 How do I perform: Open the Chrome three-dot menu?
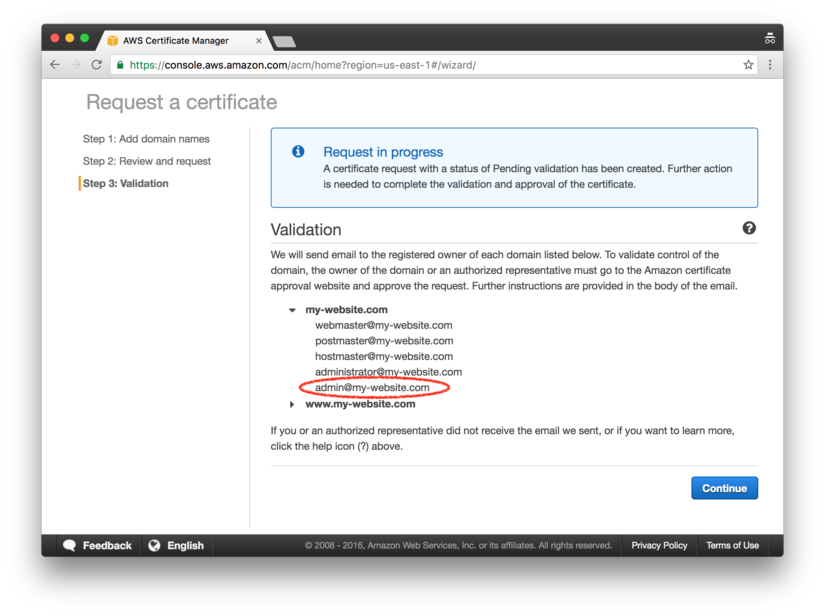pyautogui.click(x=770, y=65)
